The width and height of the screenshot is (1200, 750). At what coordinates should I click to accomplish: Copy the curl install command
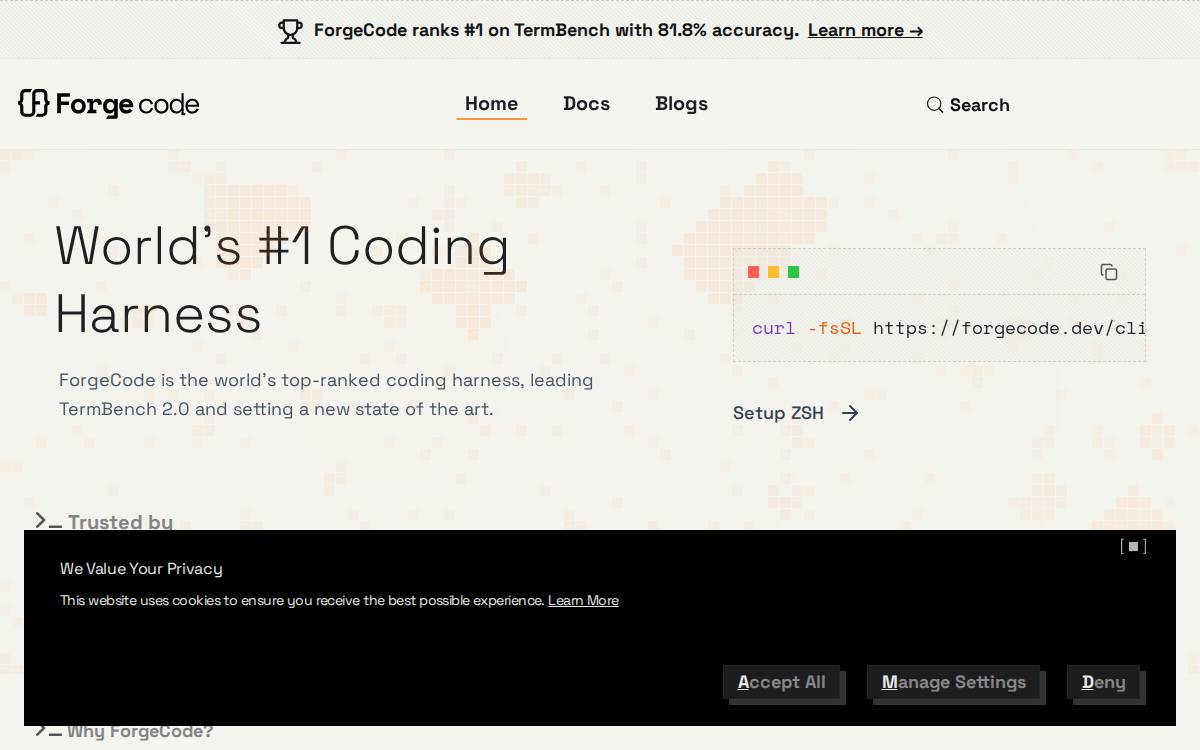1109,272
